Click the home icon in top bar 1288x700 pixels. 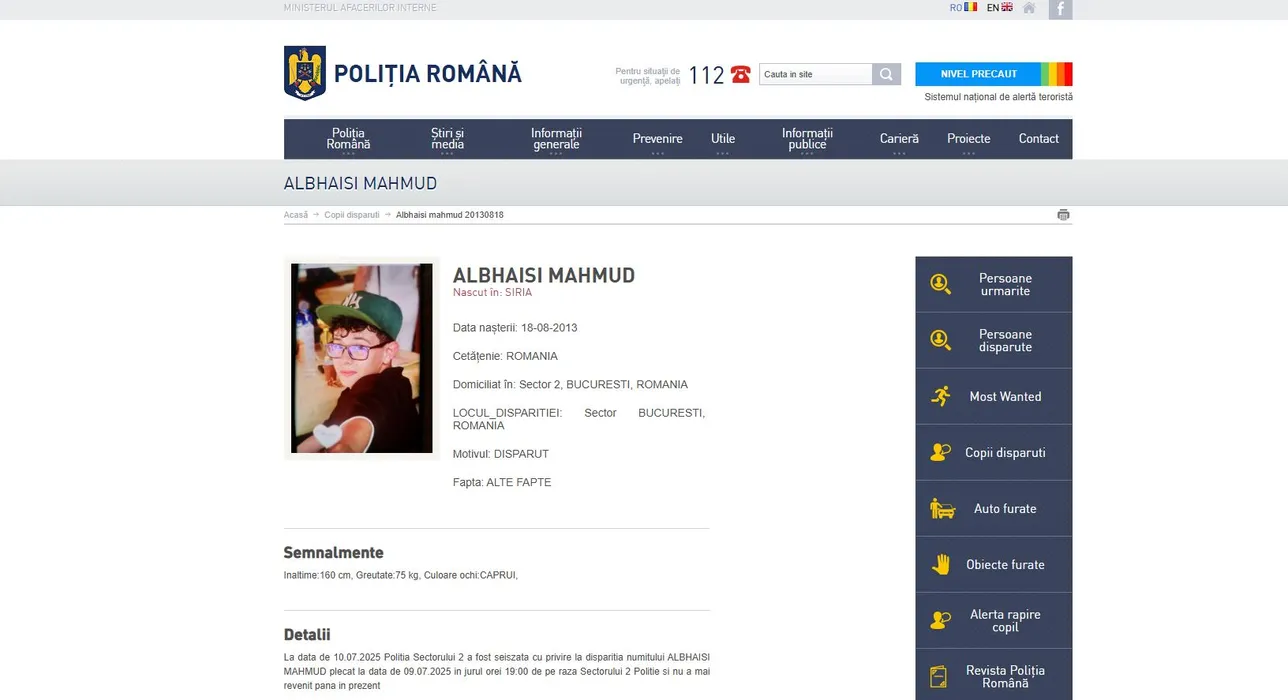pyautogui.click(x=1029, y=8)
